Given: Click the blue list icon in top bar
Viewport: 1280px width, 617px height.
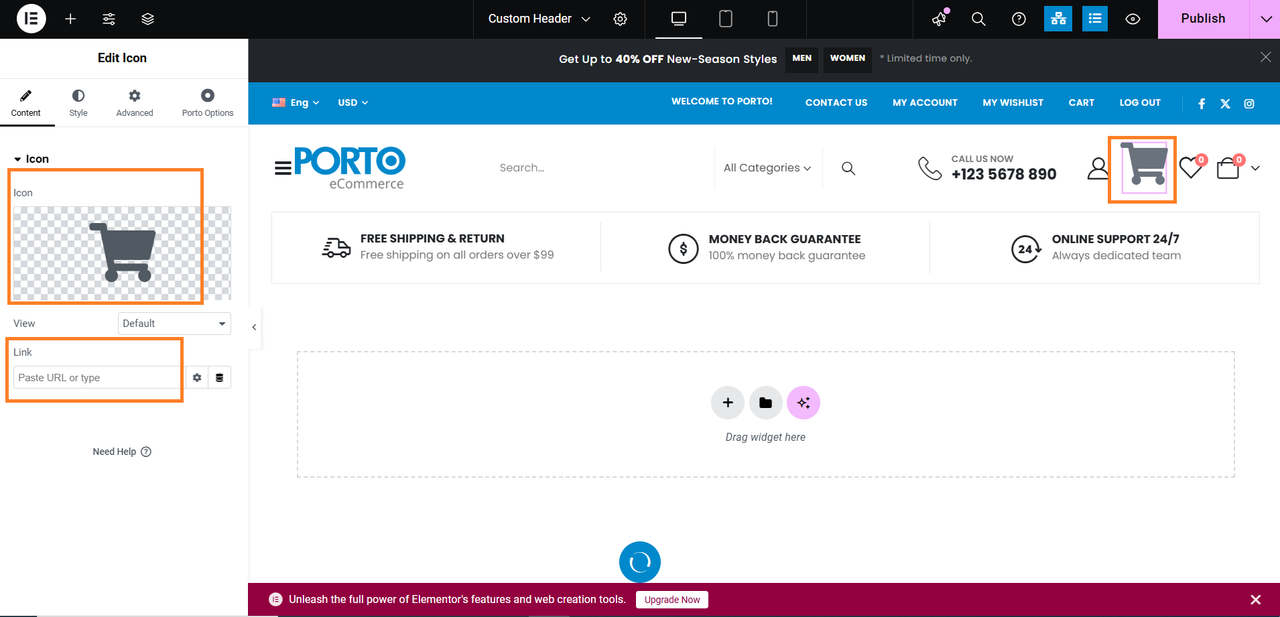Looking at the screenshot, I should (1095, 19).
